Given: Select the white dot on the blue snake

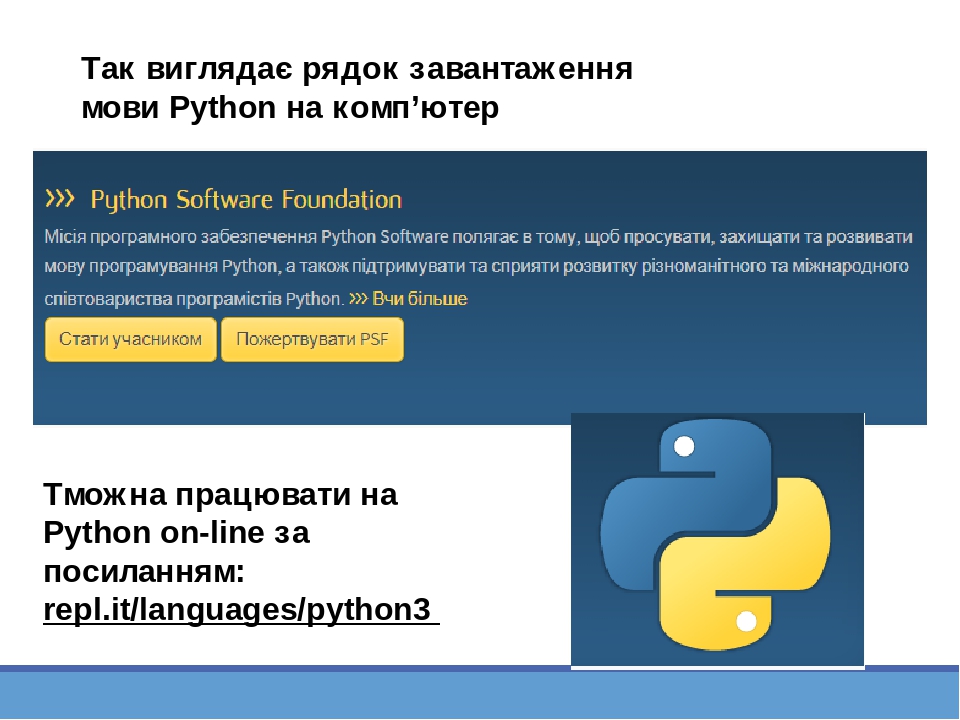Looking at the screenshot, I should coord(684,444).
